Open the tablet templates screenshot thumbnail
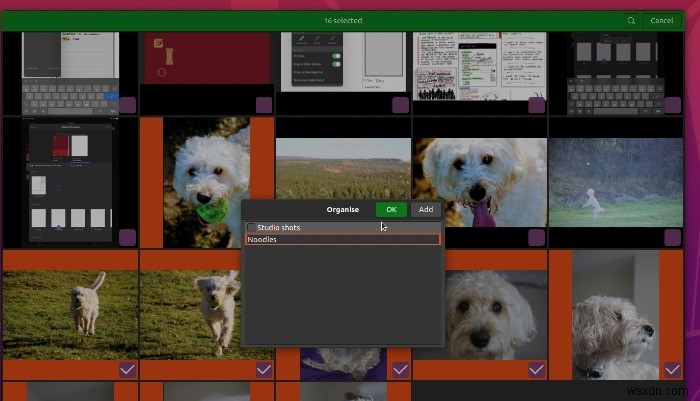 click(x=71, y=182)
